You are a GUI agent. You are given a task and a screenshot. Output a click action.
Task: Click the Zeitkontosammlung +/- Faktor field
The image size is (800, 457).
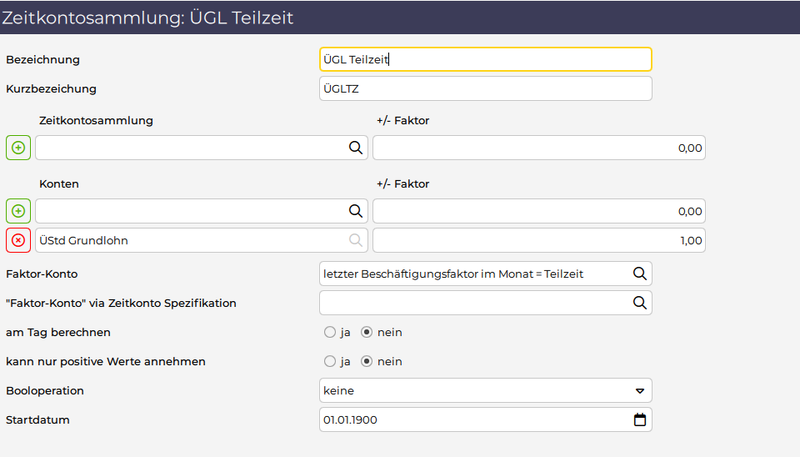point(540,148)
